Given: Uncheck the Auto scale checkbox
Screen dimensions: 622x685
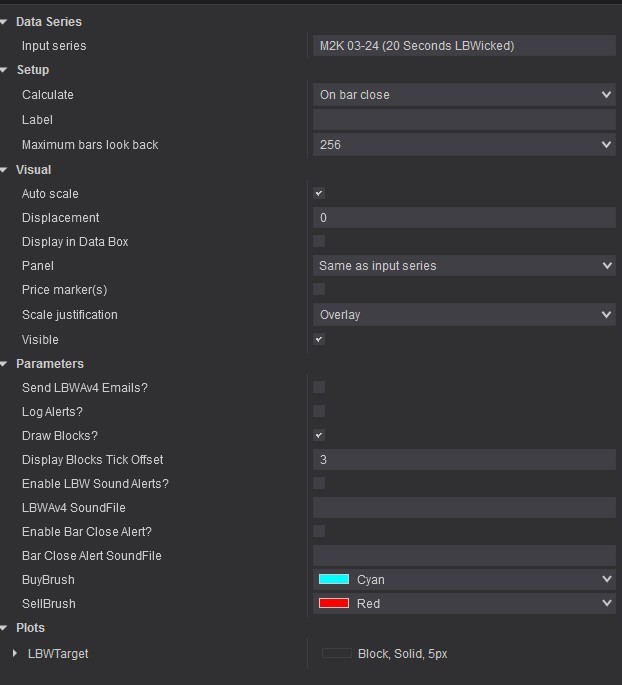Looking at the screenshot, I should point(319,193).
